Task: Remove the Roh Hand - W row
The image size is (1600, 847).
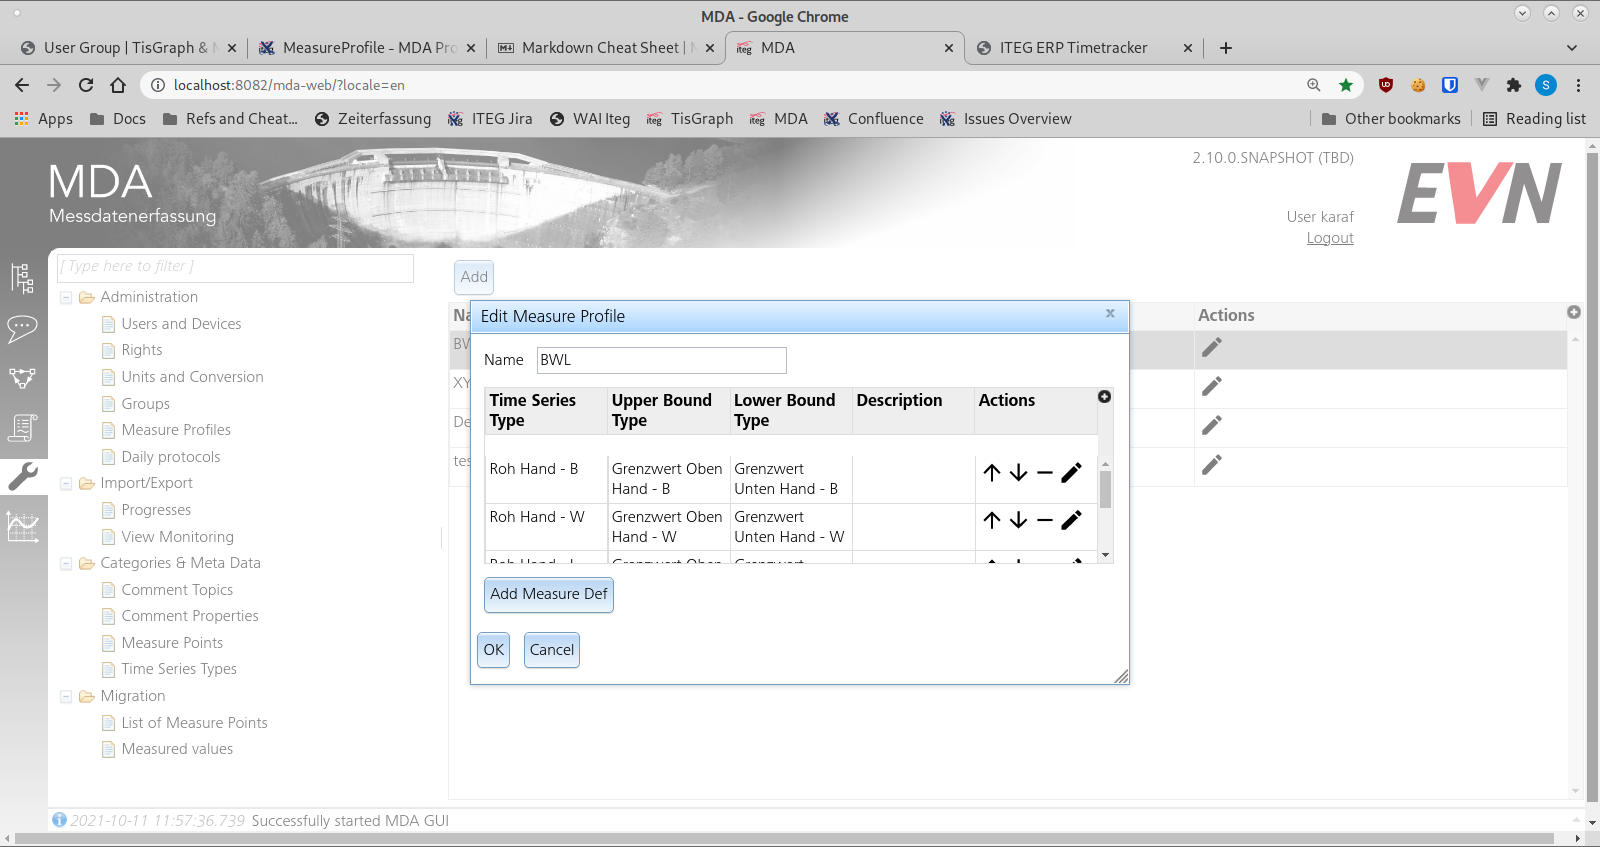Action: click(1045, 520)
